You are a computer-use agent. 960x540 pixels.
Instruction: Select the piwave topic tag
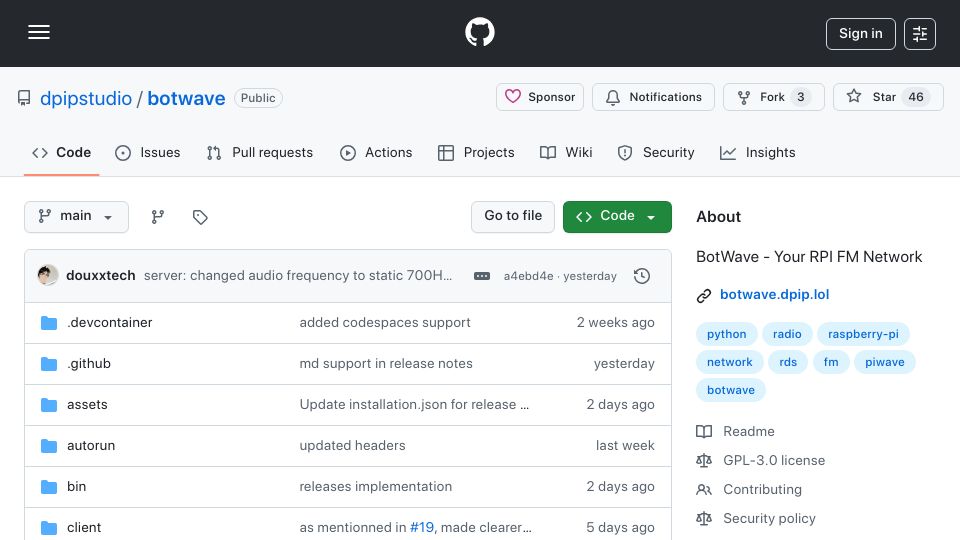click(x=885, y=362)
